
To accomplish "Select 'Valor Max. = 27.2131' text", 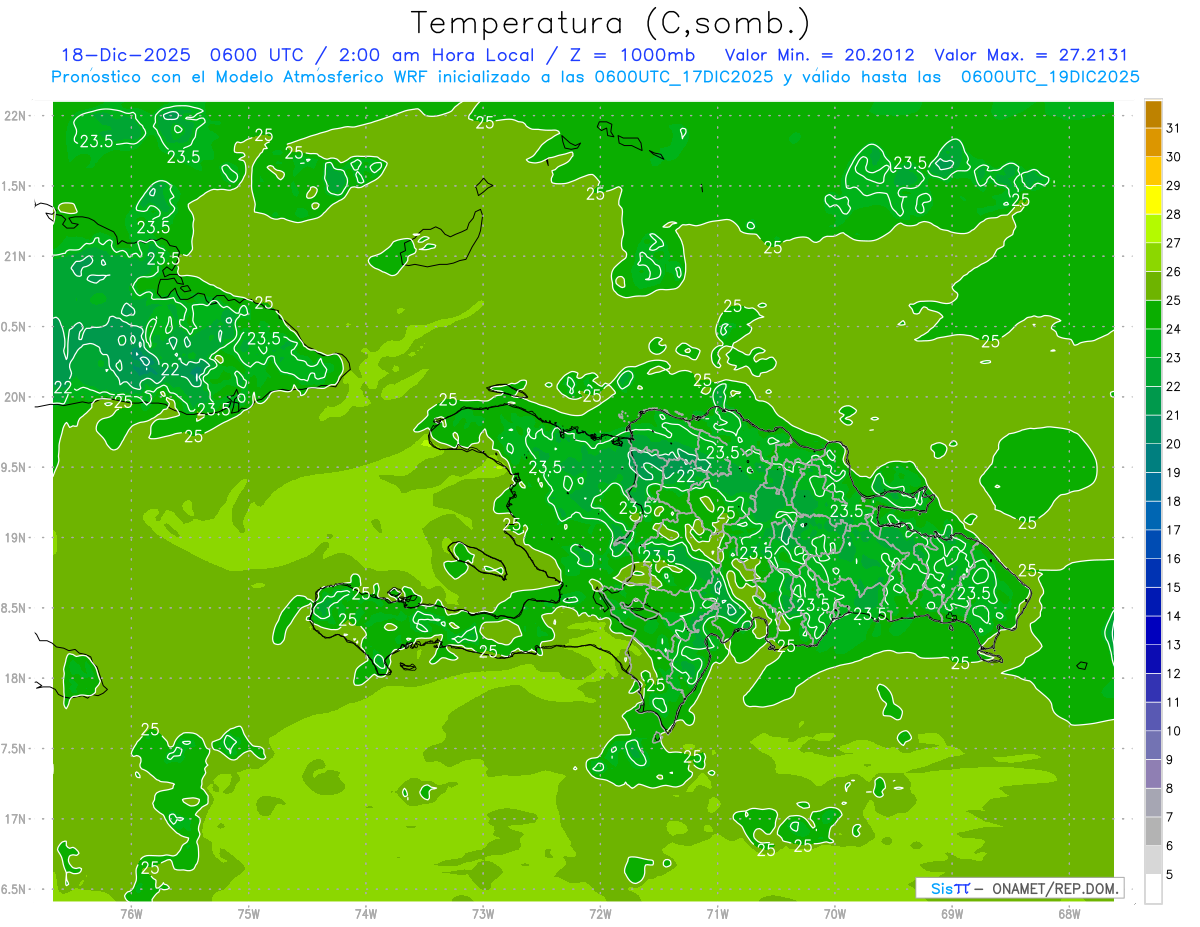I will tap(1031, 55).
